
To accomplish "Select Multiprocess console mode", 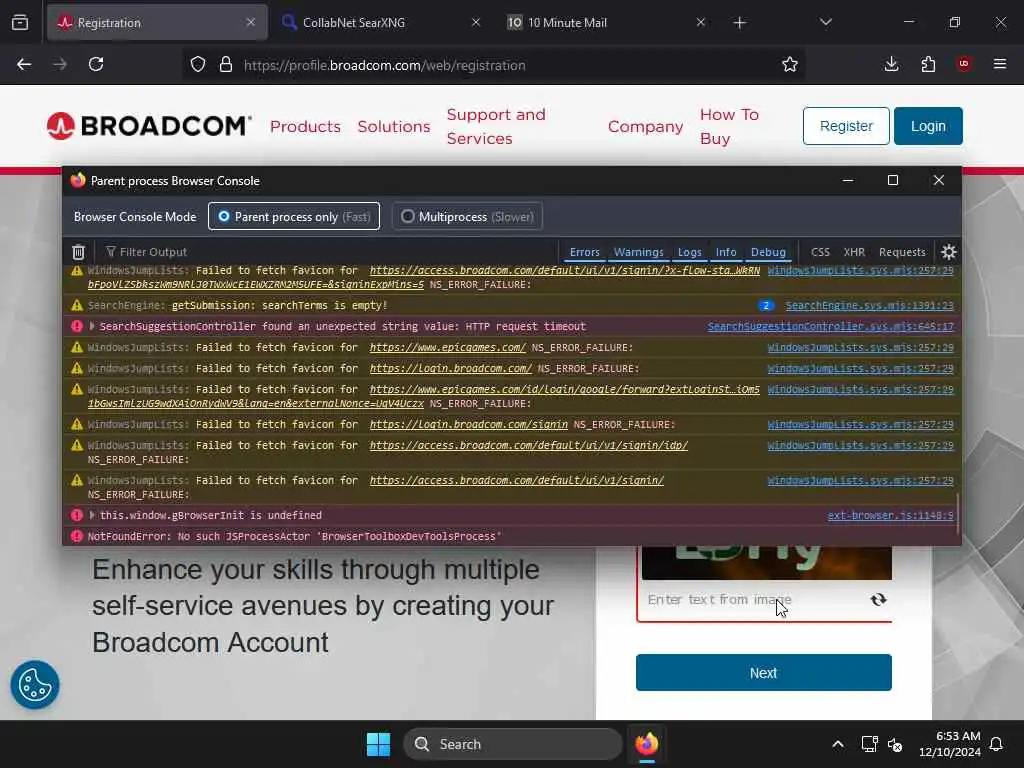I will coord(467,216).
